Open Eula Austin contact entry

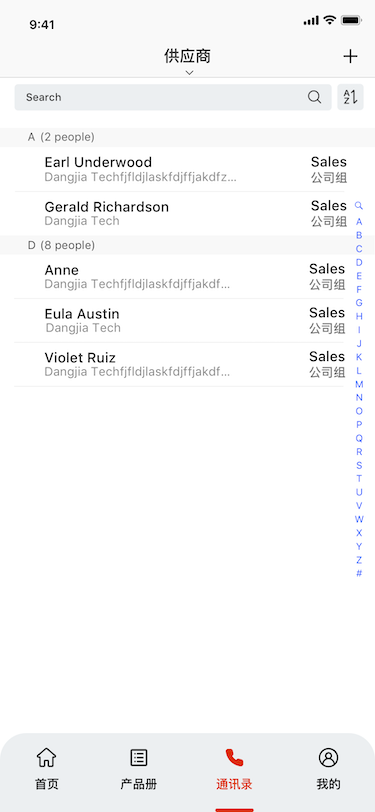(x=188, y=320)
